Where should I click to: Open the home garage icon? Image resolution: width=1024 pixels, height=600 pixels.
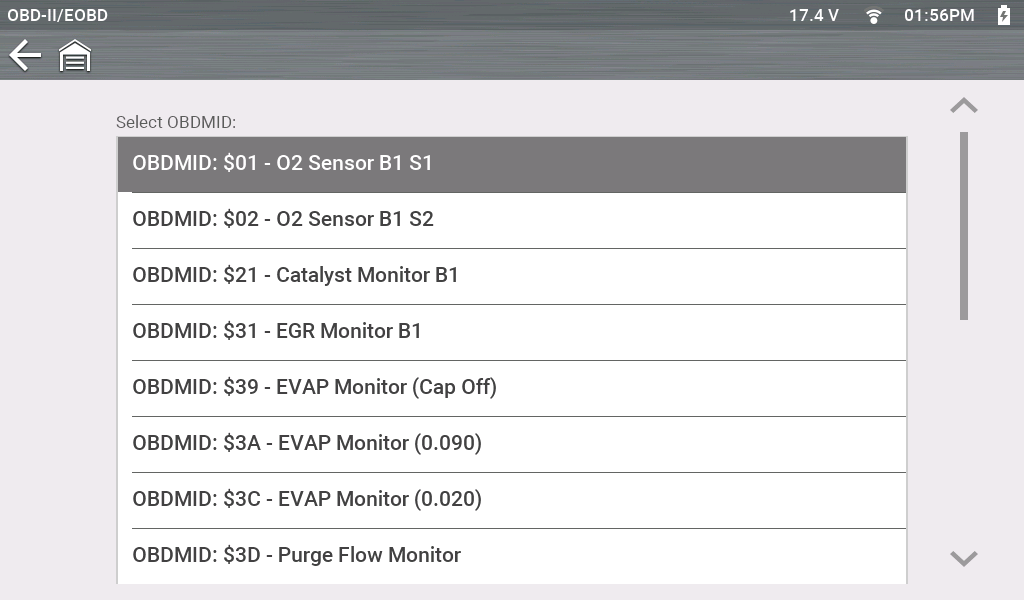tap(75, 56)
